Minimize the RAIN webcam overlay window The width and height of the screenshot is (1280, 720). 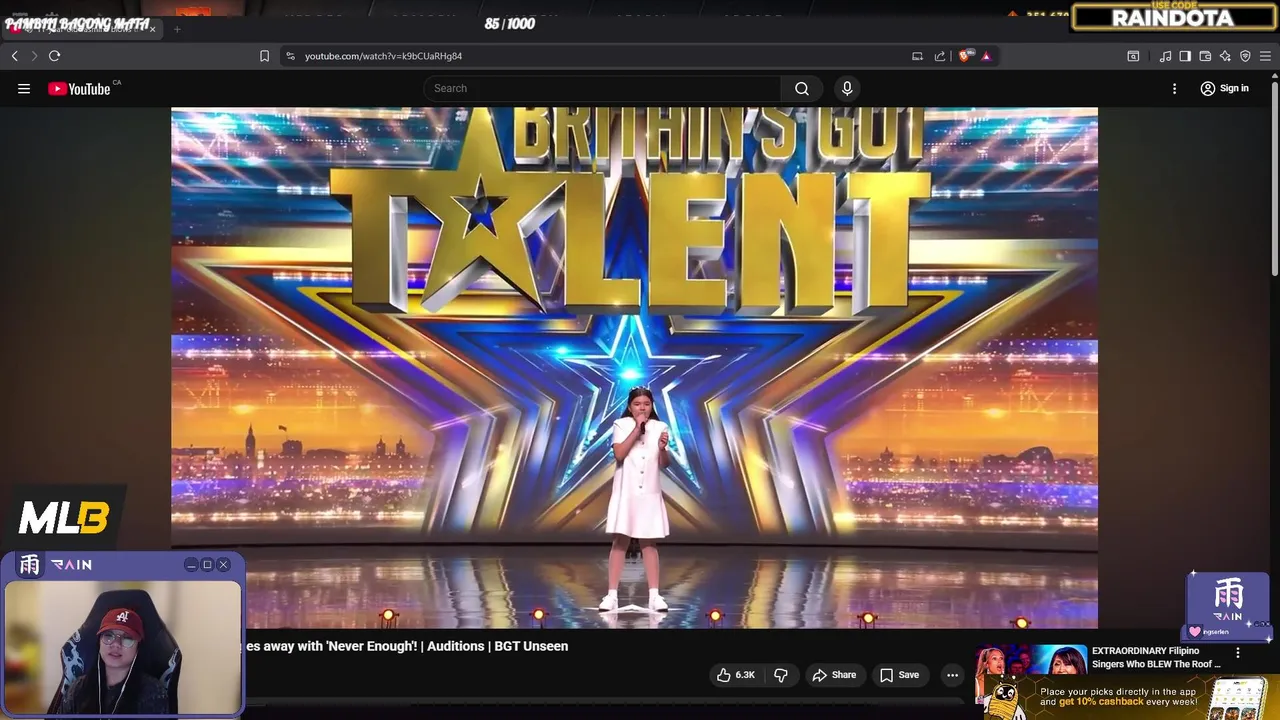point(190,565)
